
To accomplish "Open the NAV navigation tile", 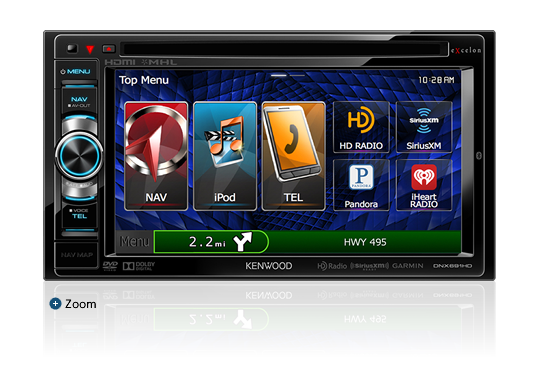I will 156,156.
